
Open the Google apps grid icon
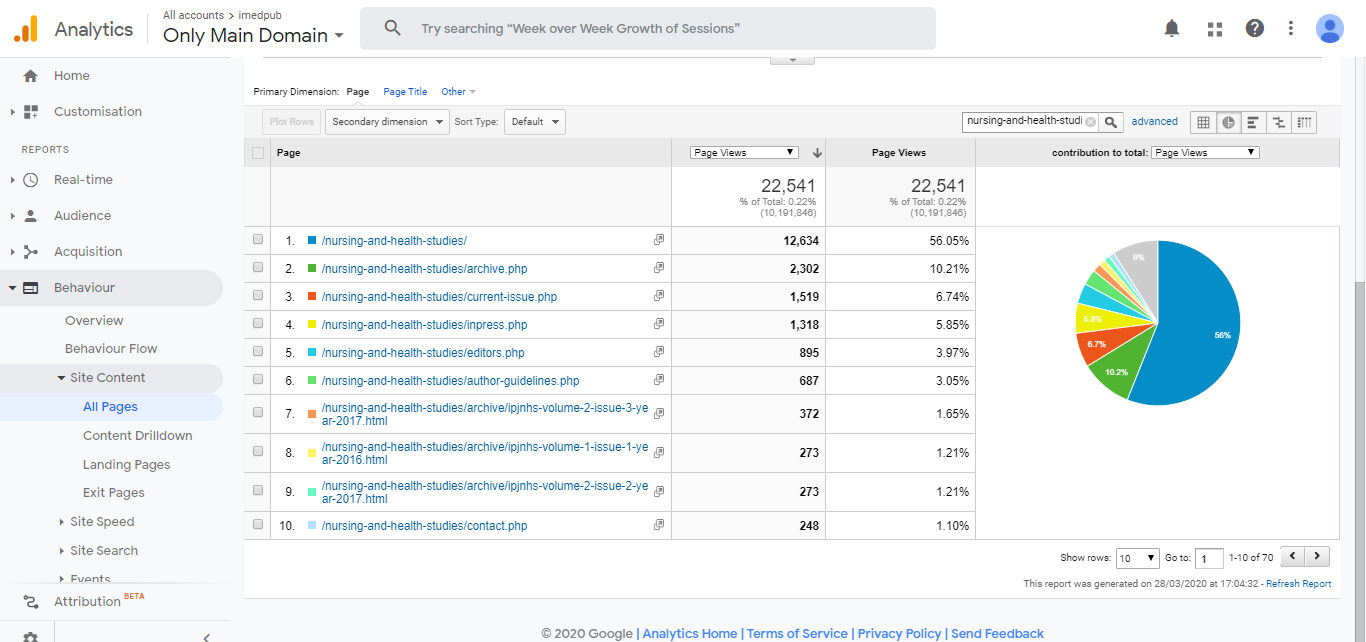pyautogui.click(x=1215, y=29)
